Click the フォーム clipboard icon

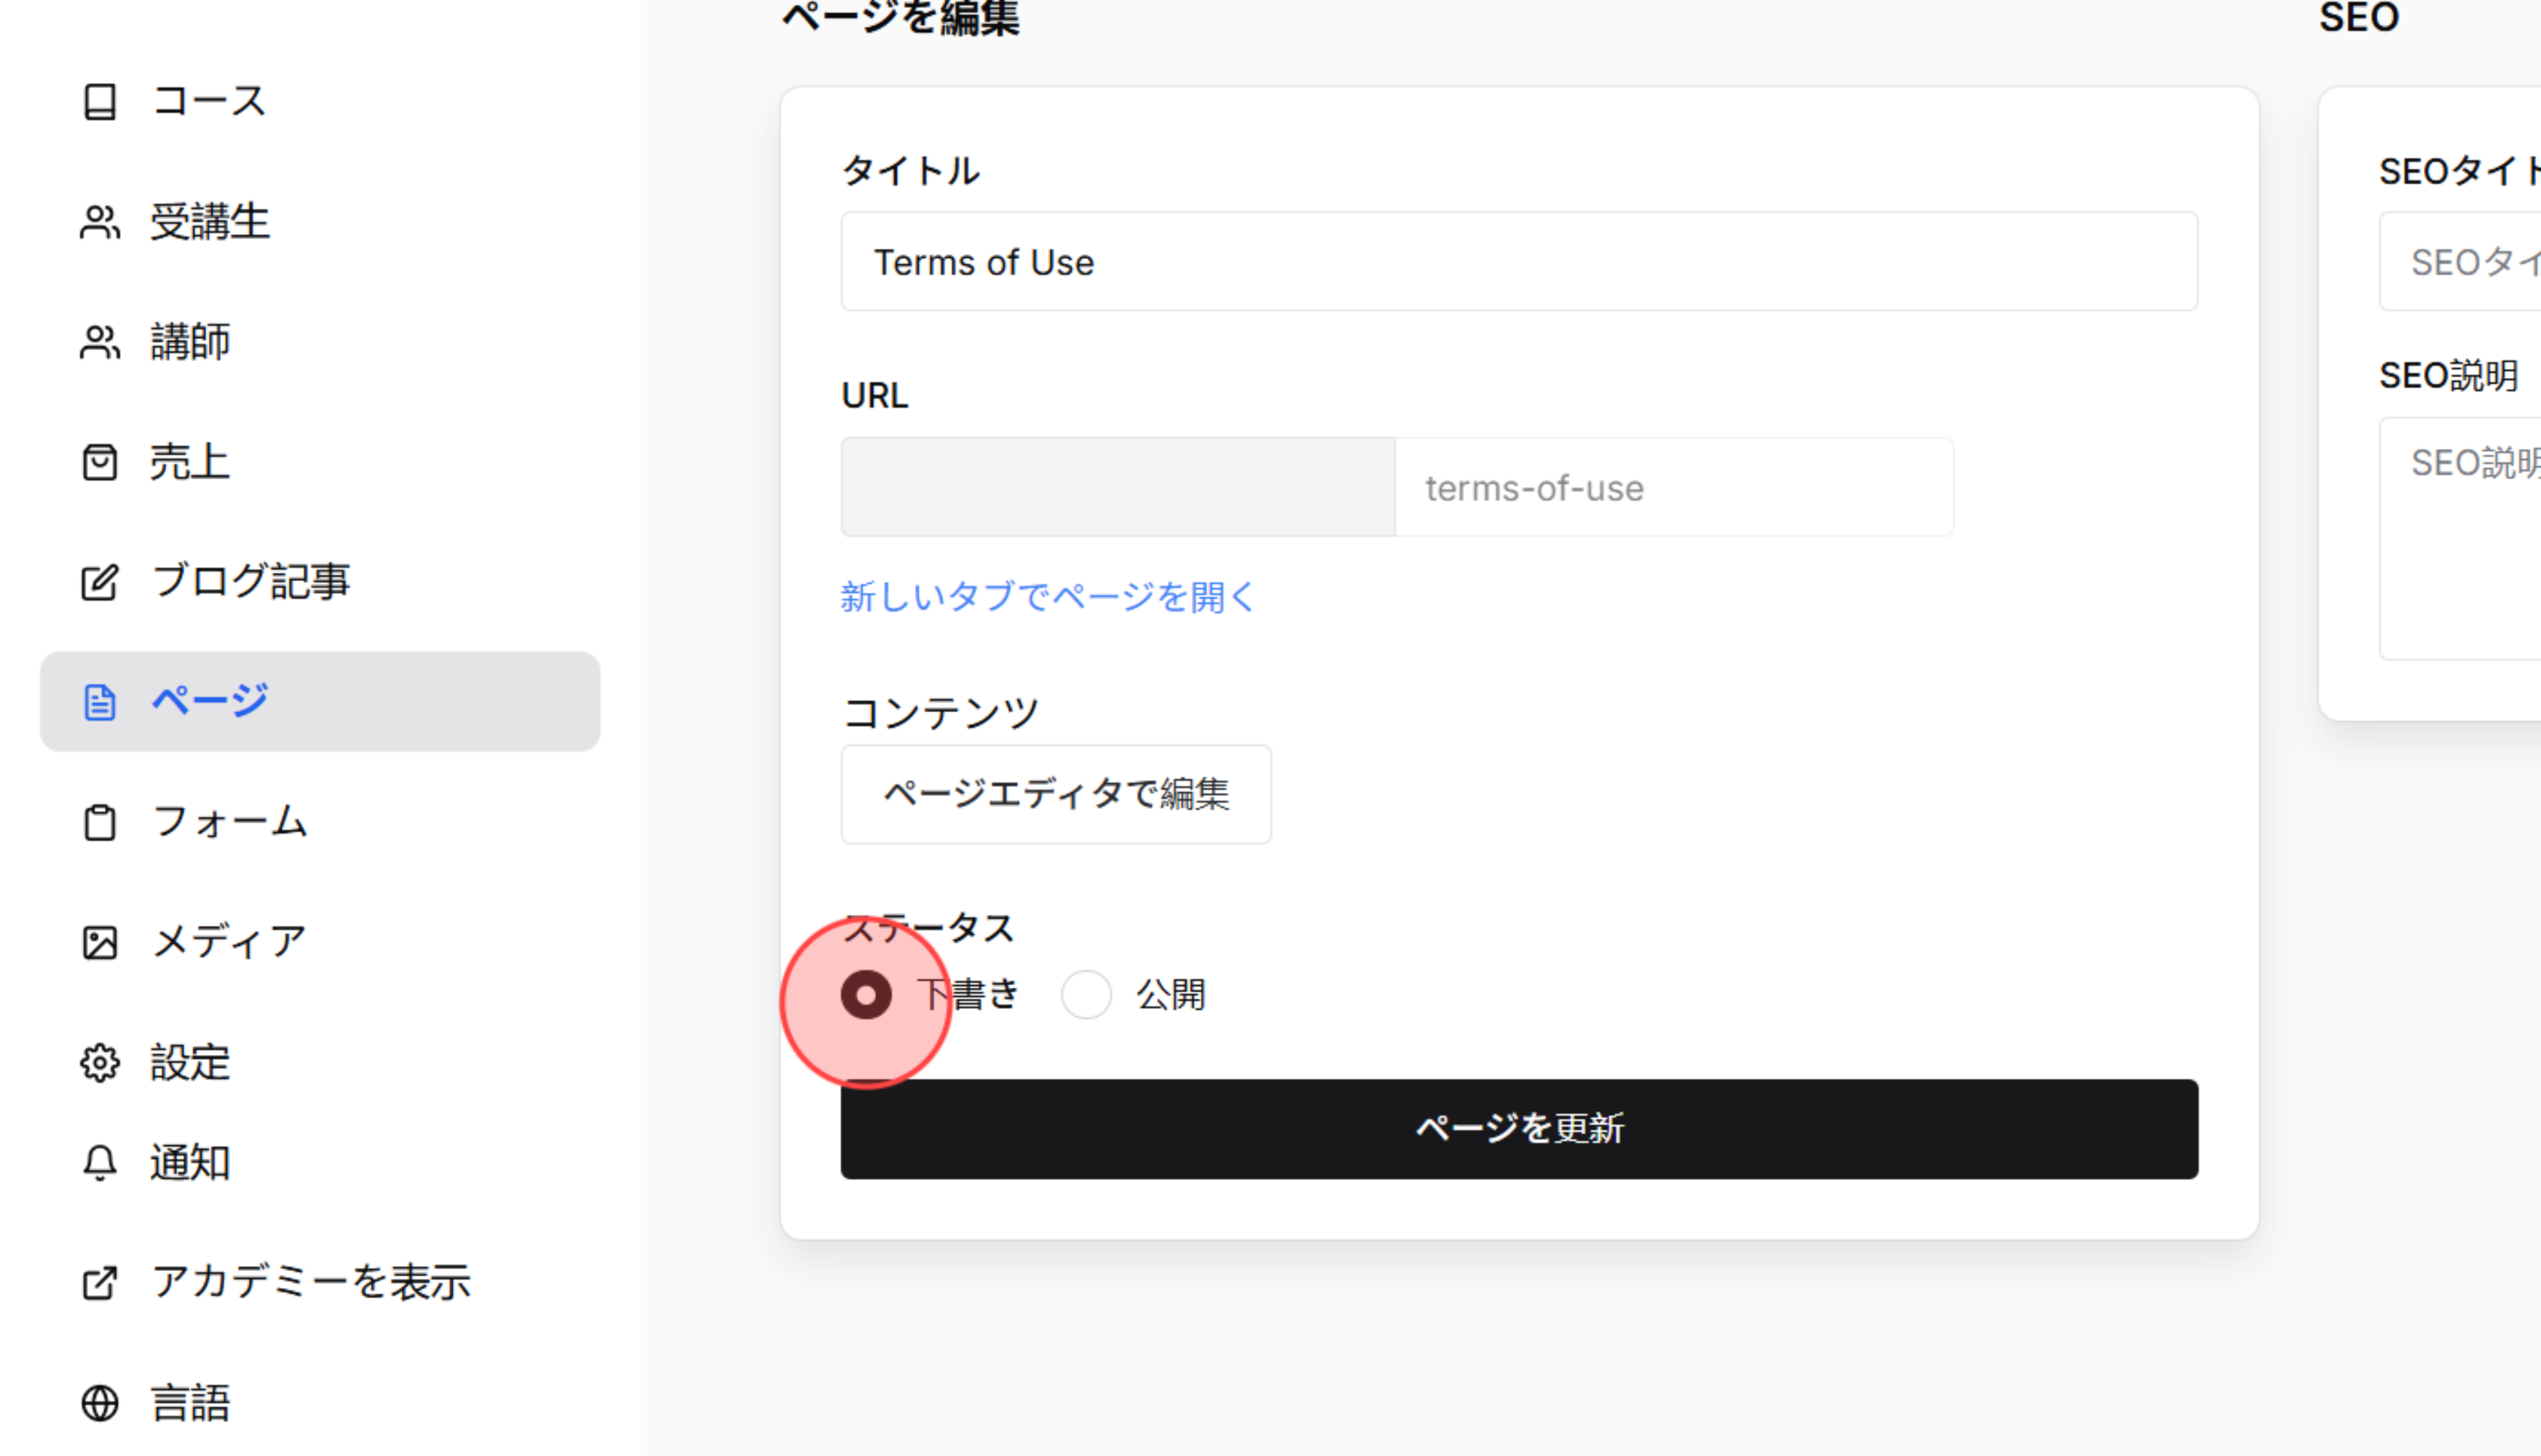(x=99, y=822)
